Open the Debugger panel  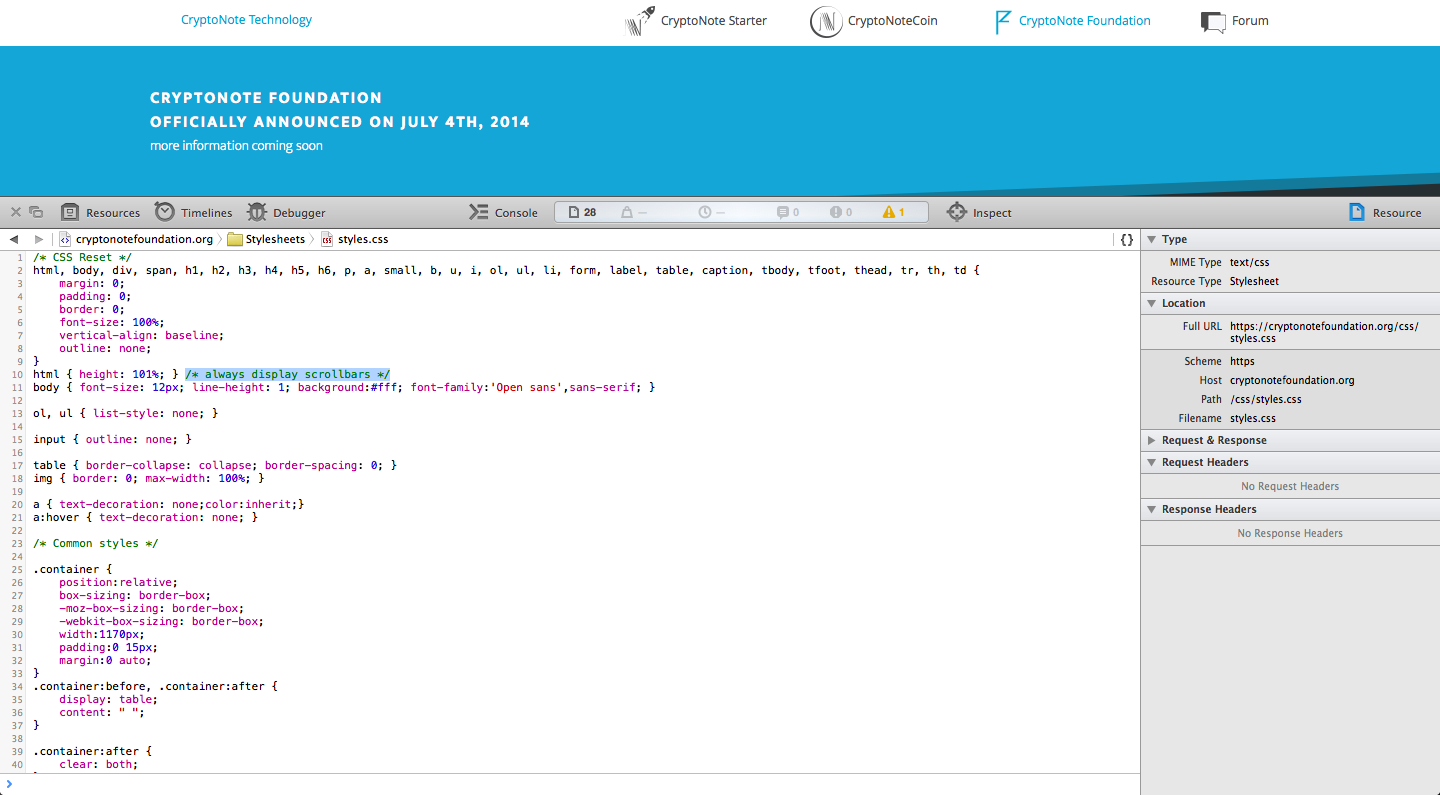click(287, 212)
